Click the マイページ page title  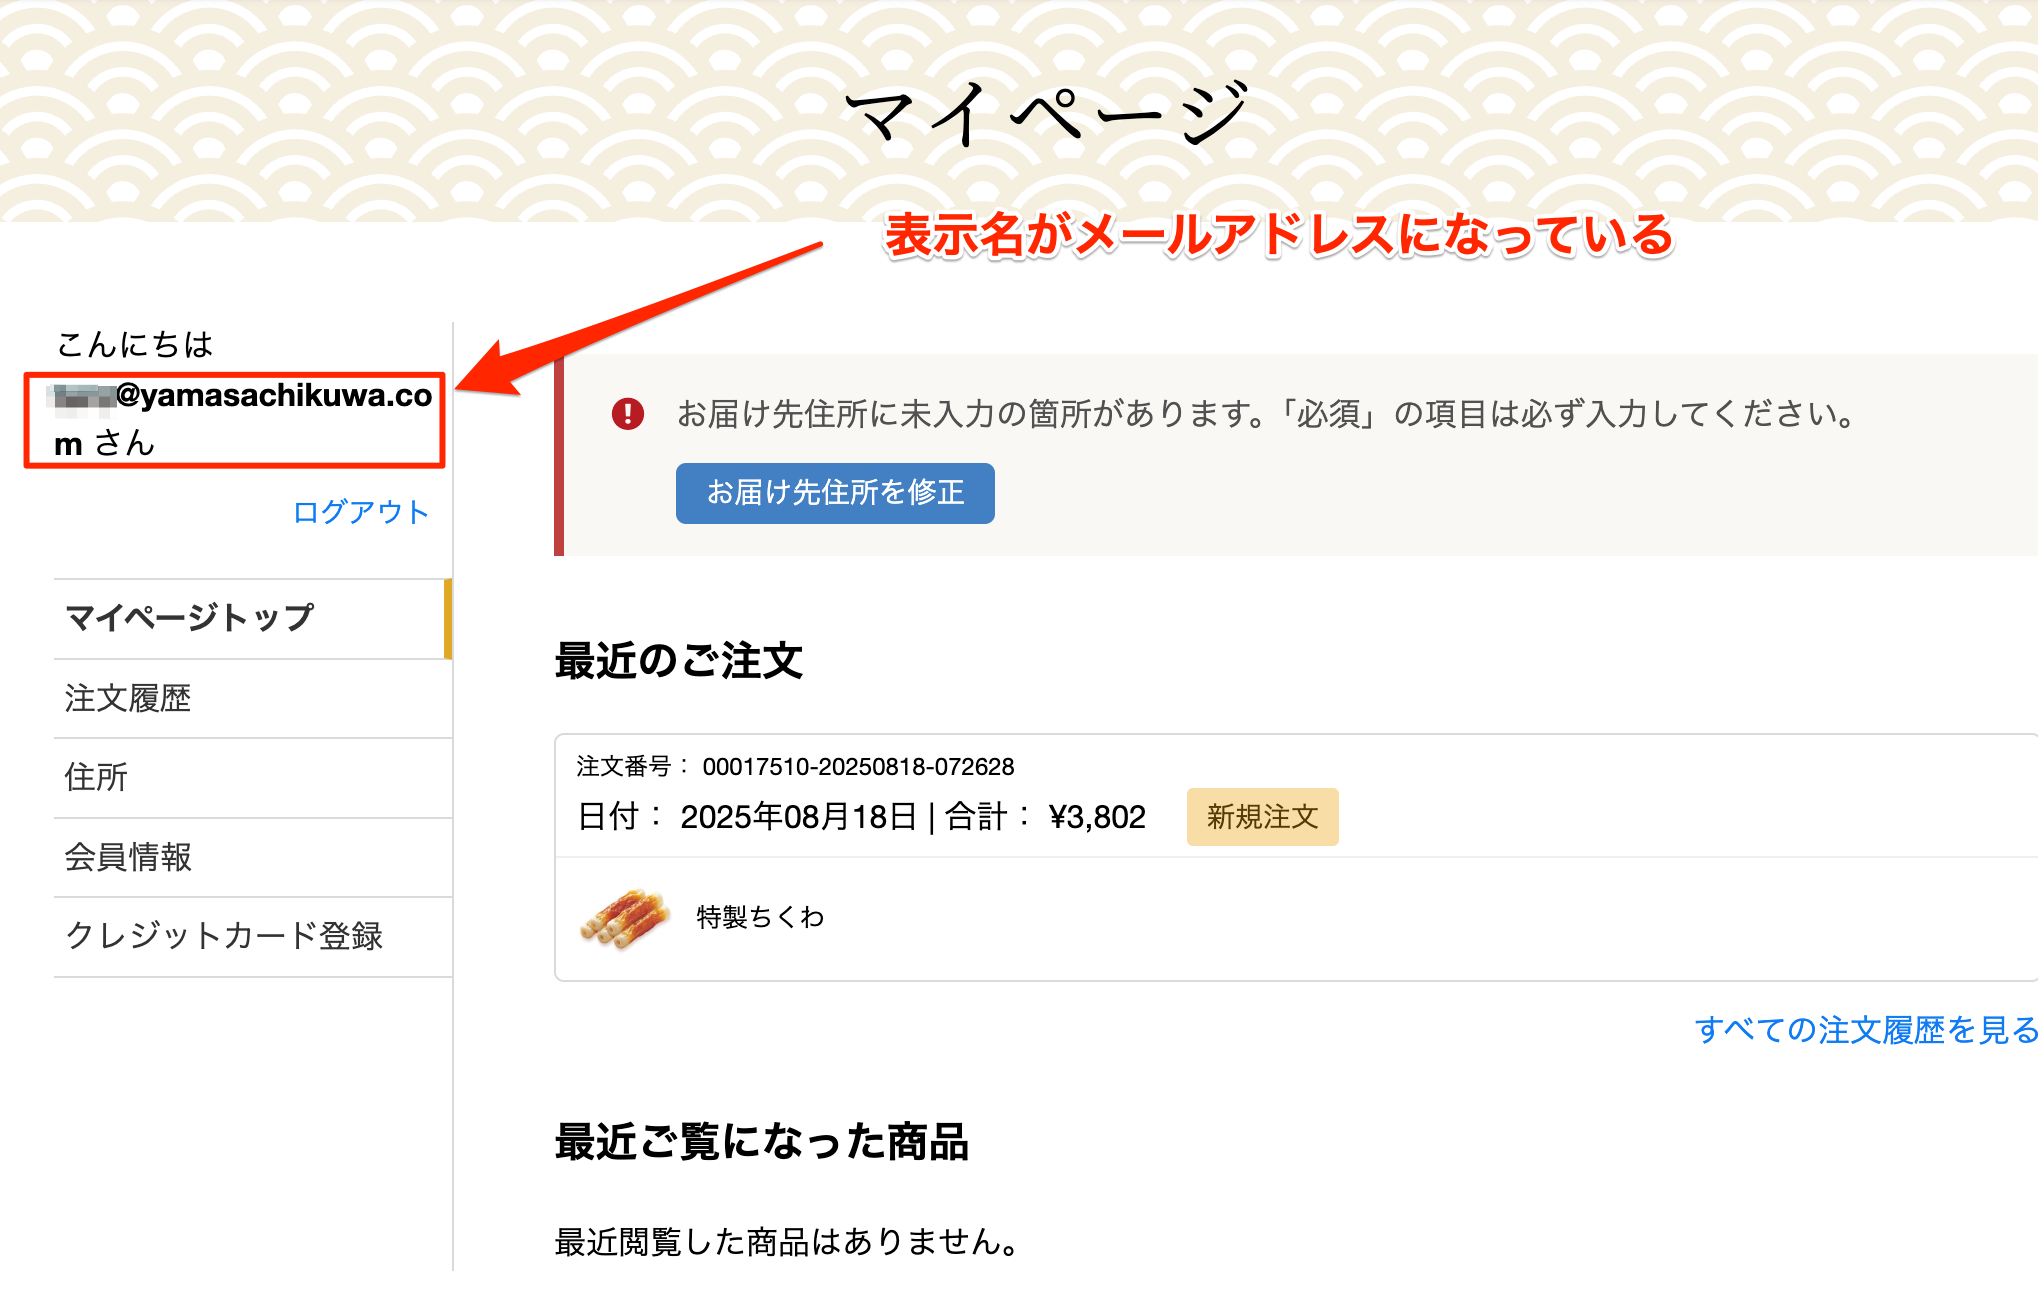[x=1047, y=113]
